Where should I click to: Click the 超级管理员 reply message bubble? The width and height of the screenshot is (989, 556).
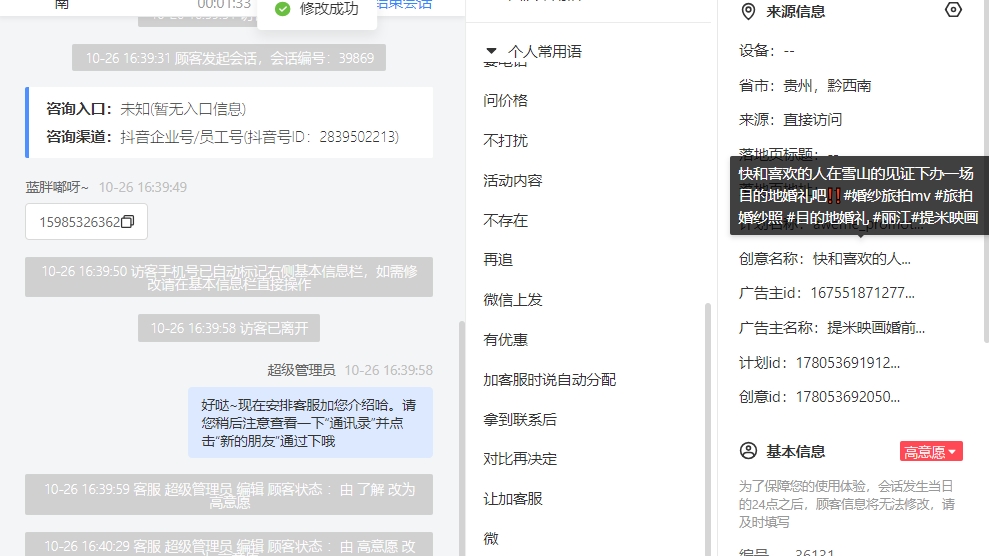(310, 423)
